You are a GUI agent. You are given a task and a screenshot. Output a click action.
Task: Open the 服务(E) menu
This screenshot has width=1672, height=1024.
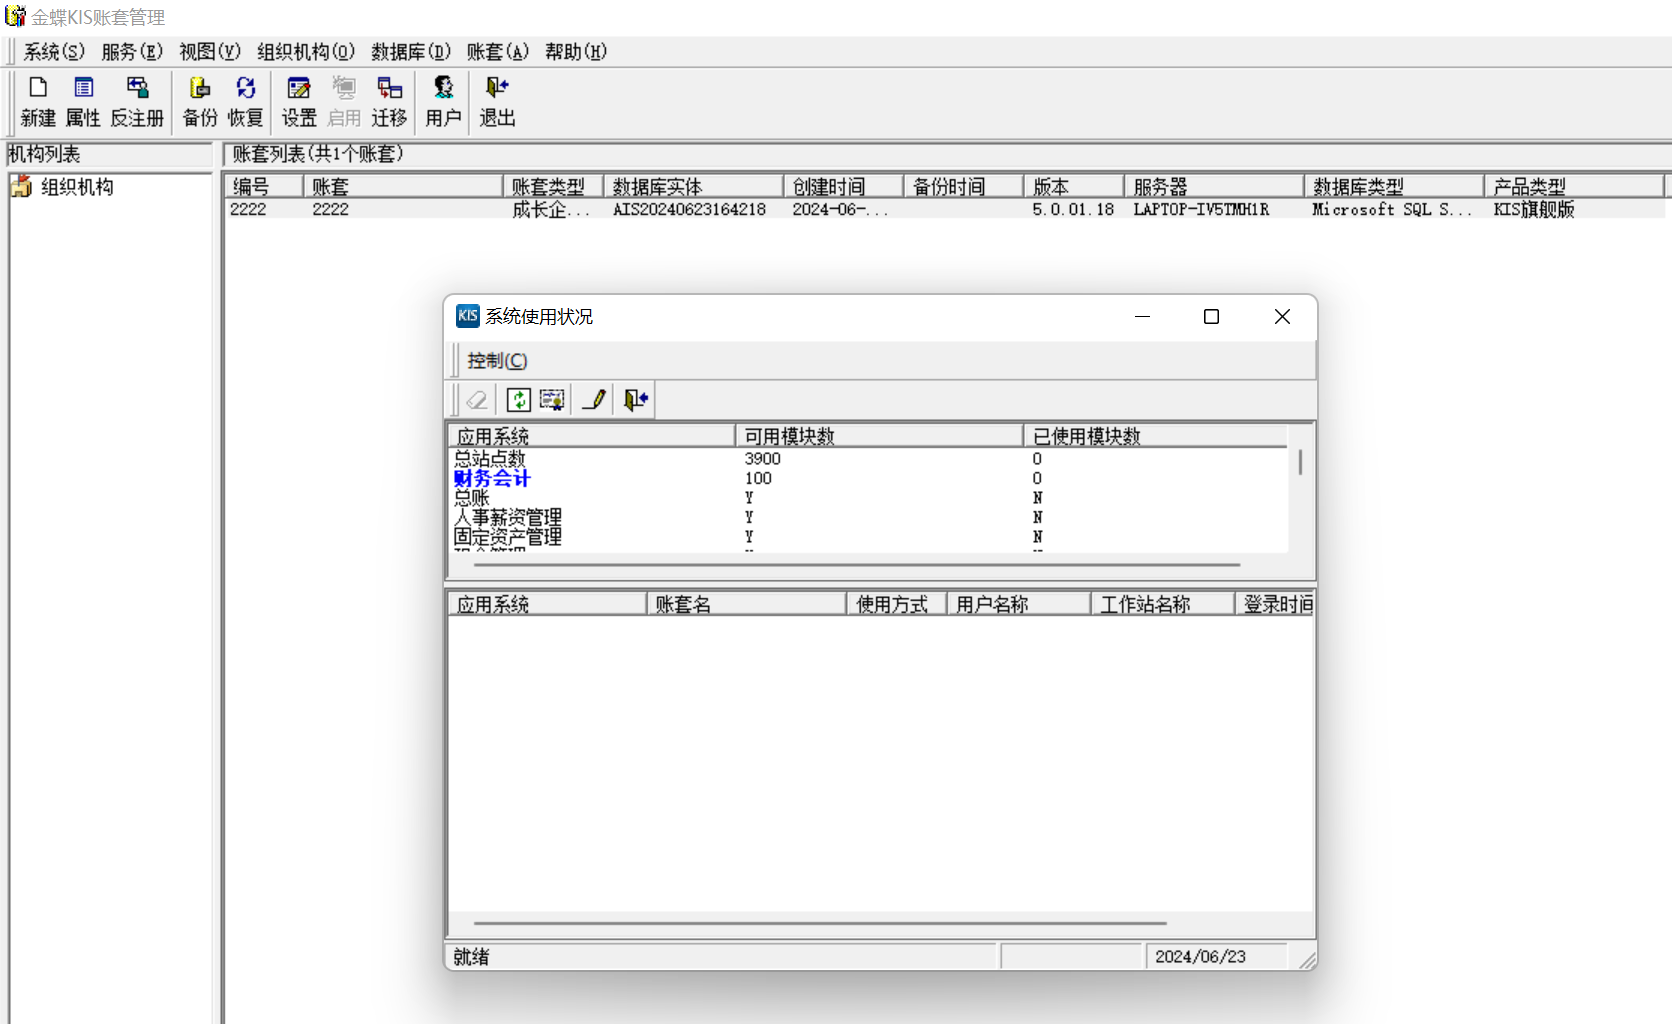coord(132,52)
